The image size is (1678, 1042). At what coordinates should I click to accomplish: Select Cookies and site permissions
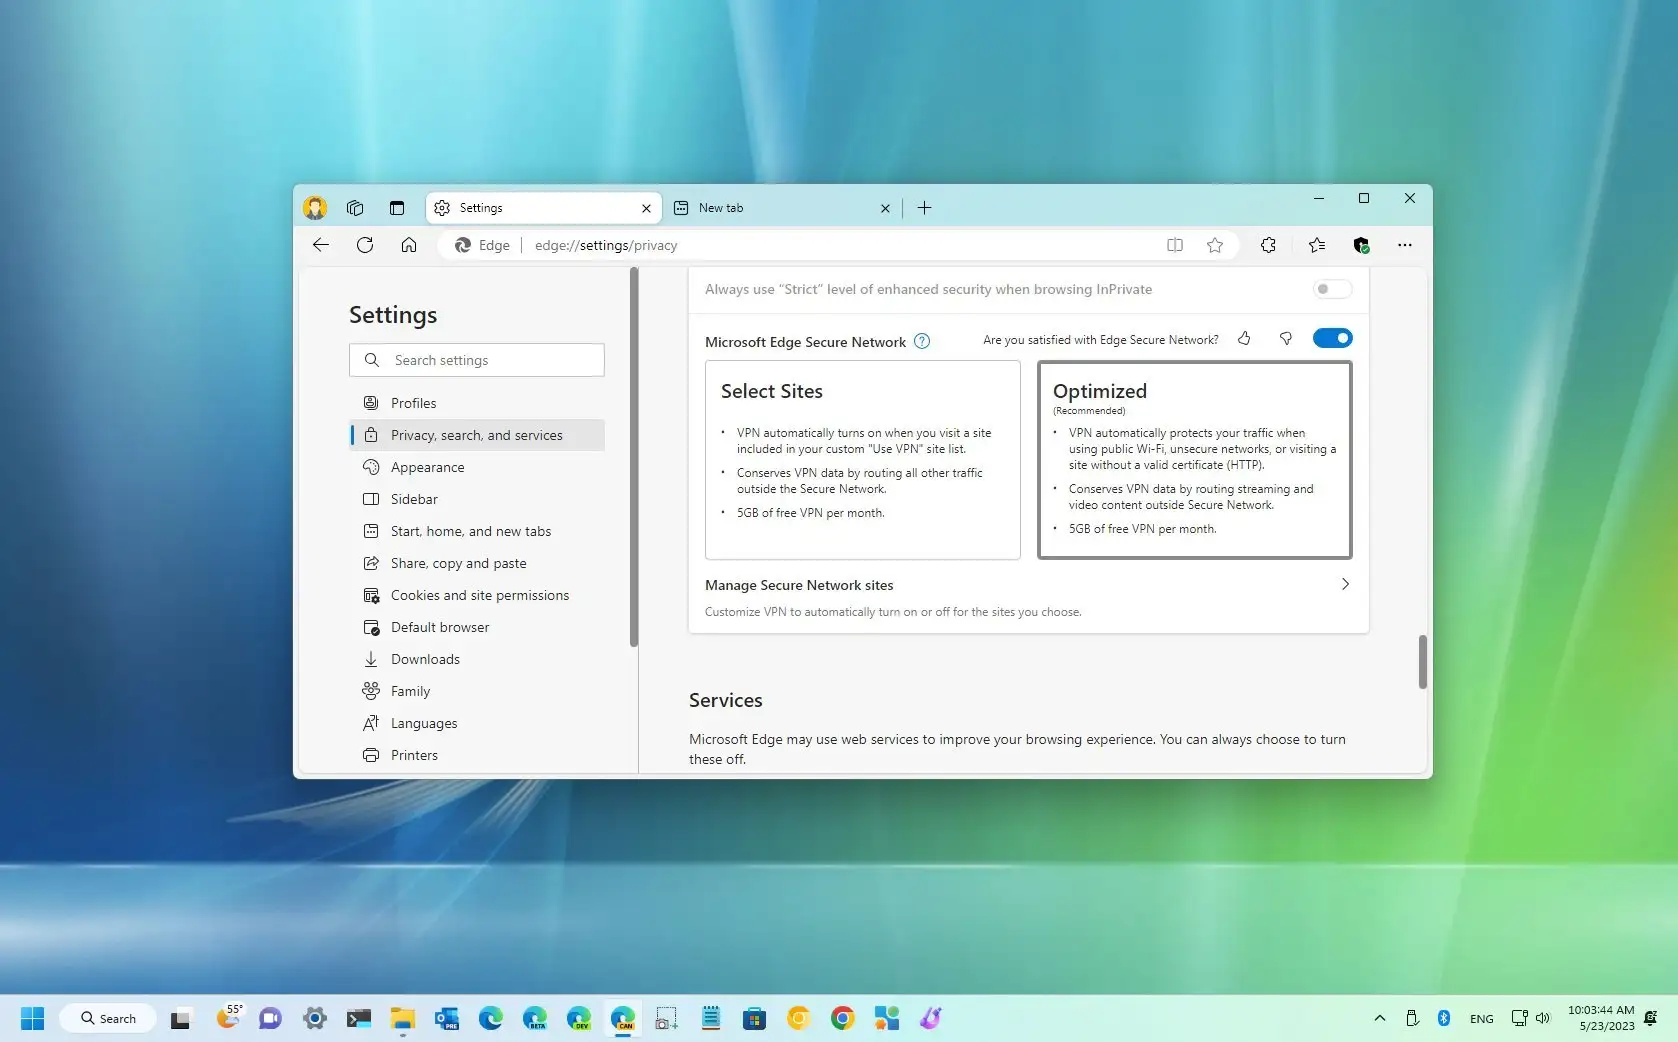(479, 595)
